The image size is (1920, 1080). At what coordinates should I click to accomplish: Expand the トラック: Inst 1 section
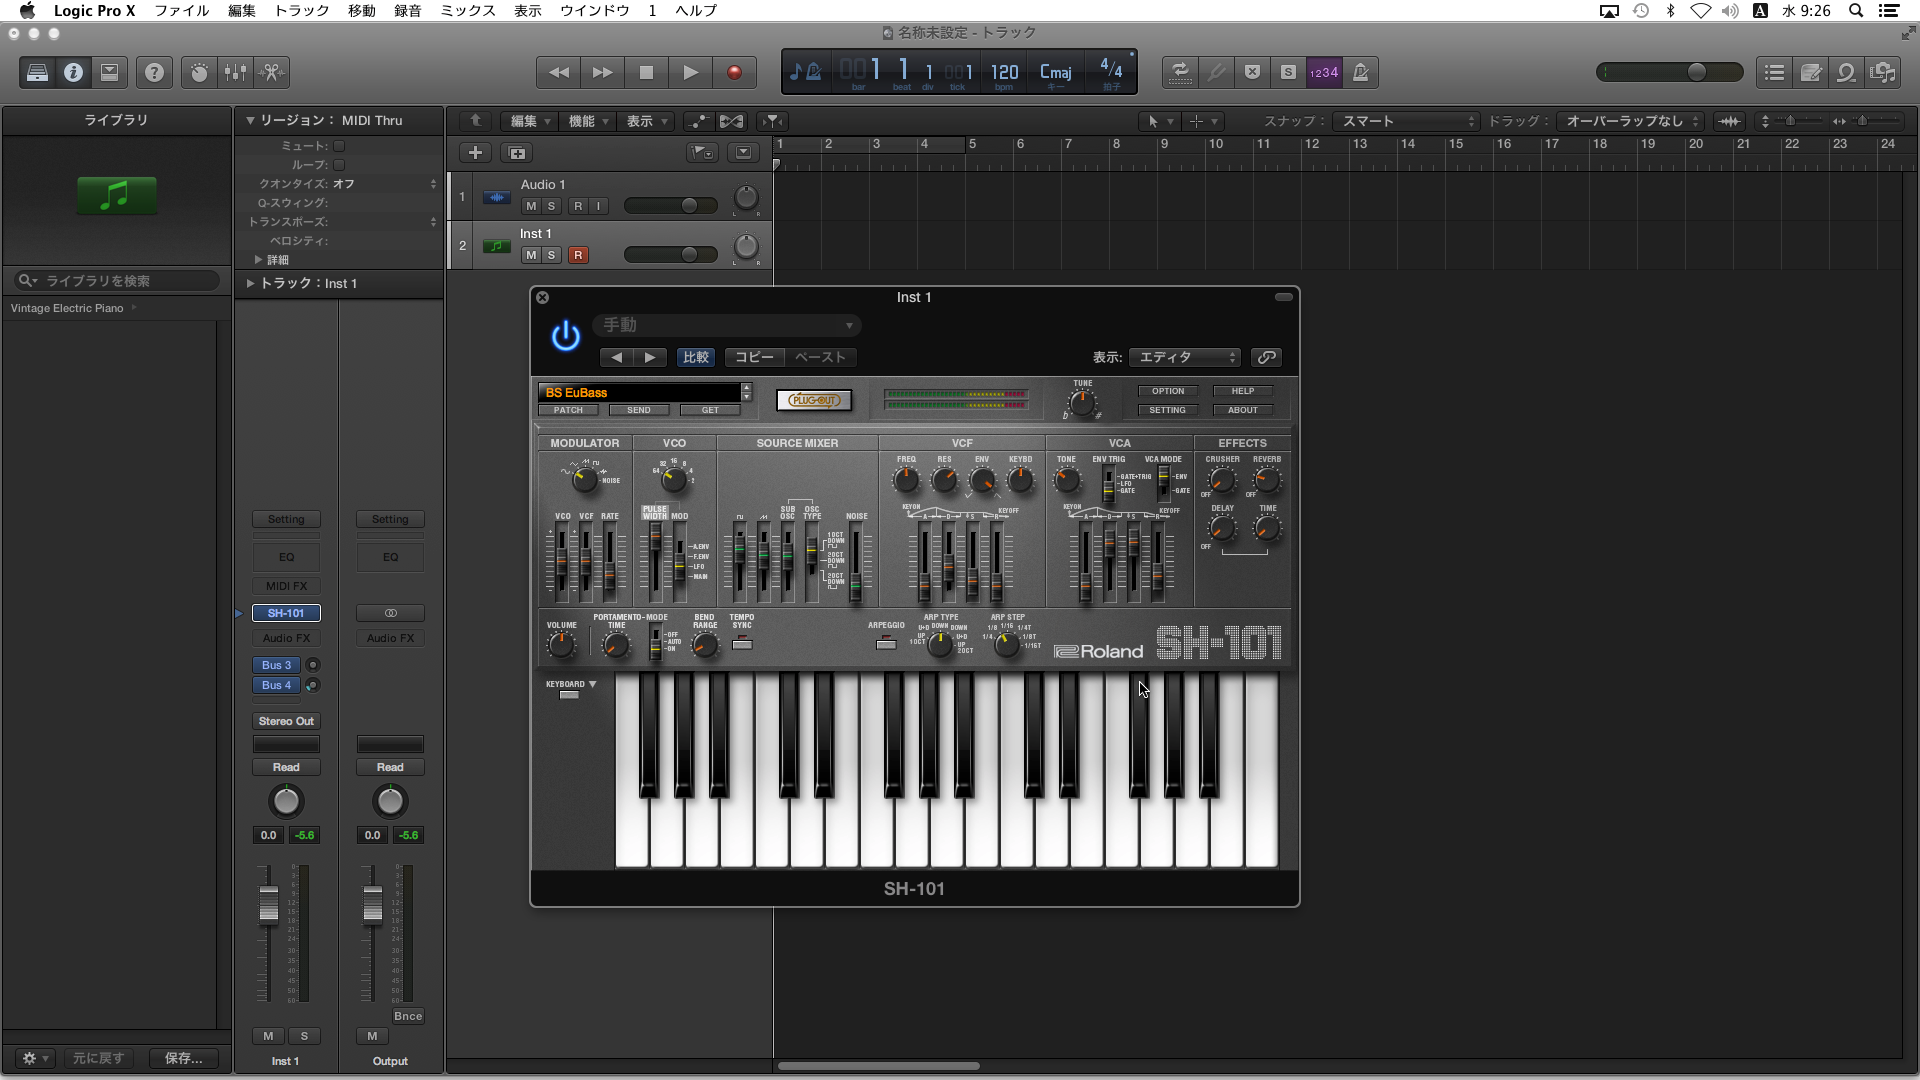pos(250,283)
